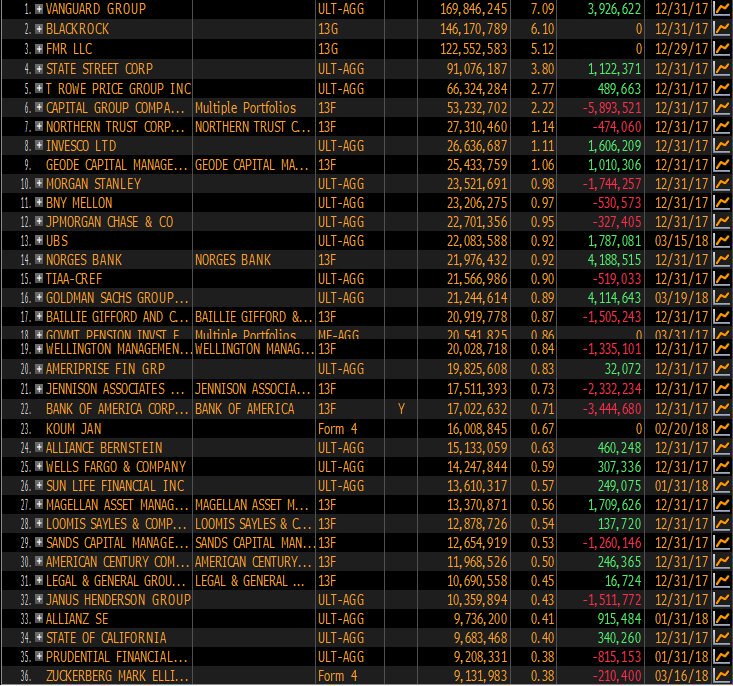Select the AMERICAN CENTURY COM... holder name
Viewport: 733px width, 686px height.
click(117, 562)
